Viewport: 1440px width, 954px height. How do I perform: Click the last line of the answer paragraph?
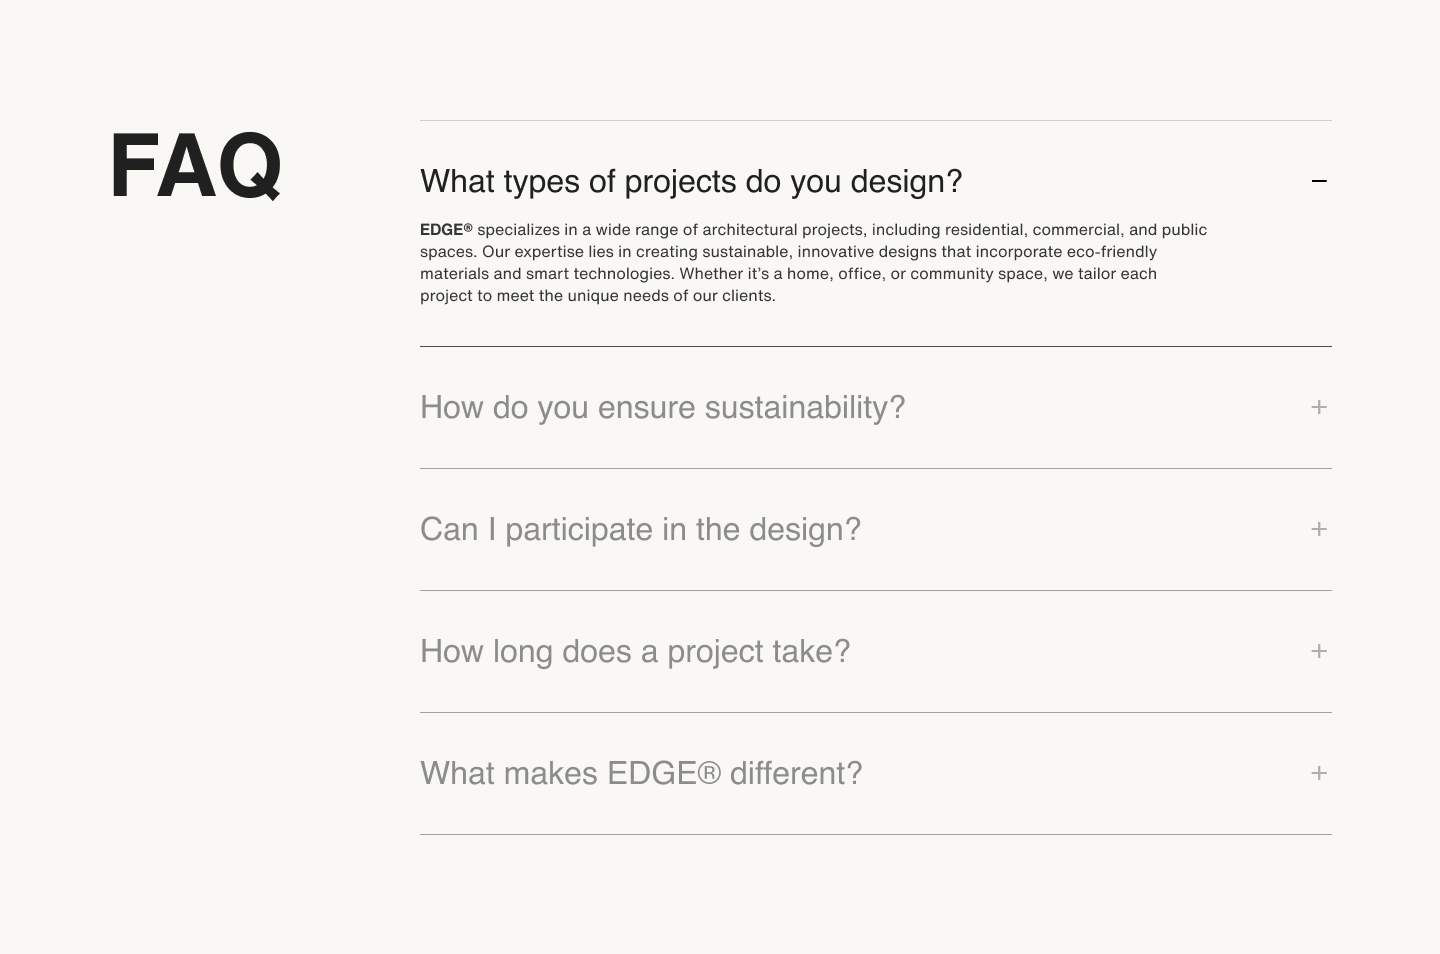tap(597, 296)
